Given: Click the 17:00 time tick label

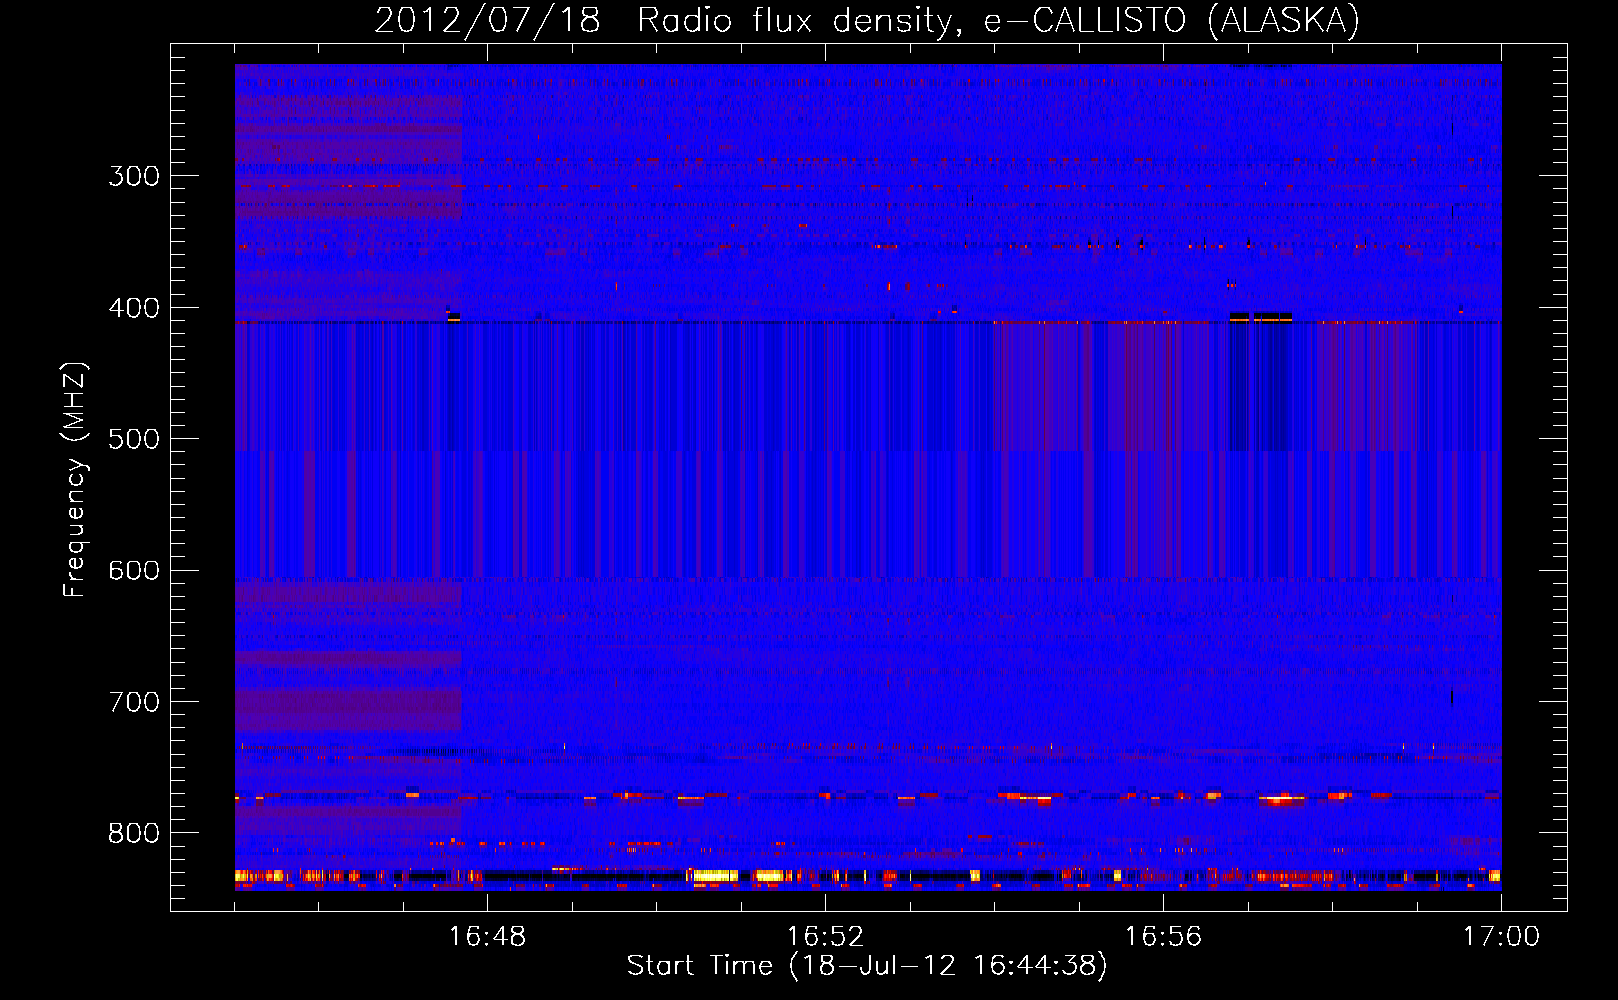Looking at the screenshot, I should pos(1501,936).
